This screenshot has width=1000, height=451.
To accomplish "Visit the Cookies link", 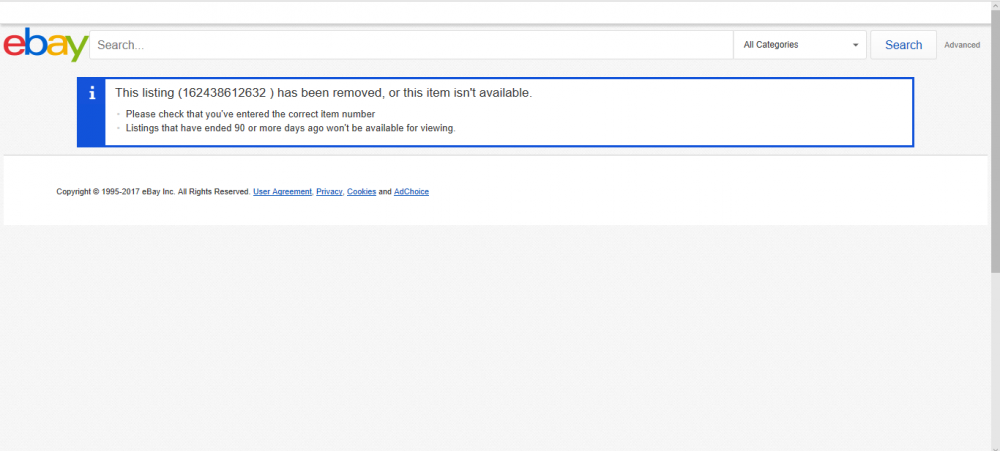I will [361, 192].
